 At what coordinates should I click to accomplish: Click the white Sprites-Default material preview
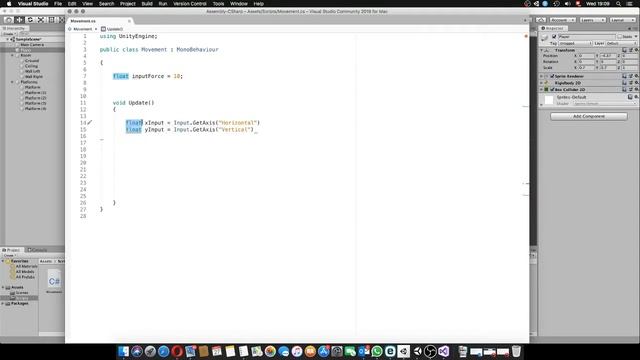pos(549,100)
